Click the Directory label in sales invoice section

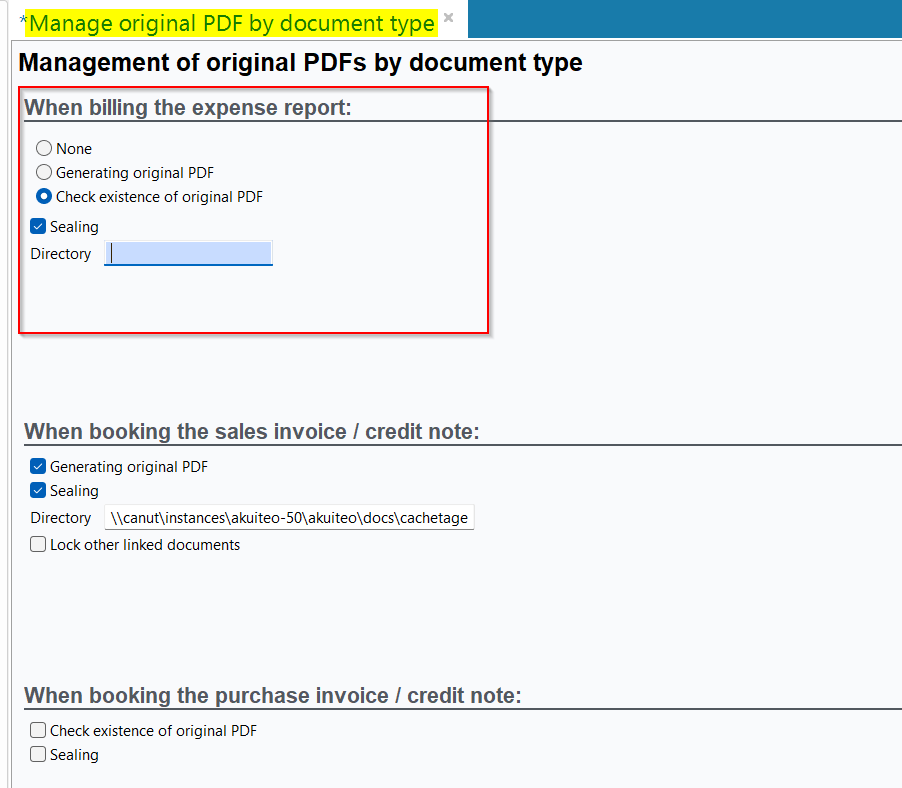pyautogui.click(x=61, y=518)
